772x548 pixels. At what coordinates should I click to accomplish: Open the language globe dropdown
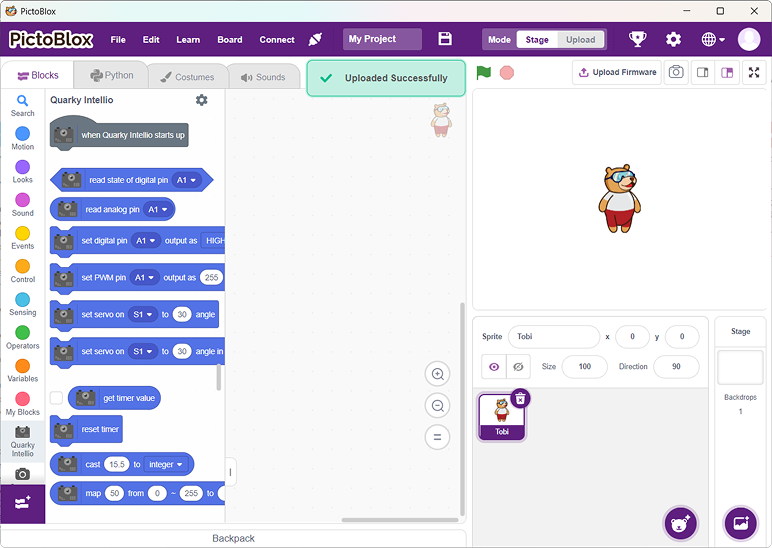(711, 39)
